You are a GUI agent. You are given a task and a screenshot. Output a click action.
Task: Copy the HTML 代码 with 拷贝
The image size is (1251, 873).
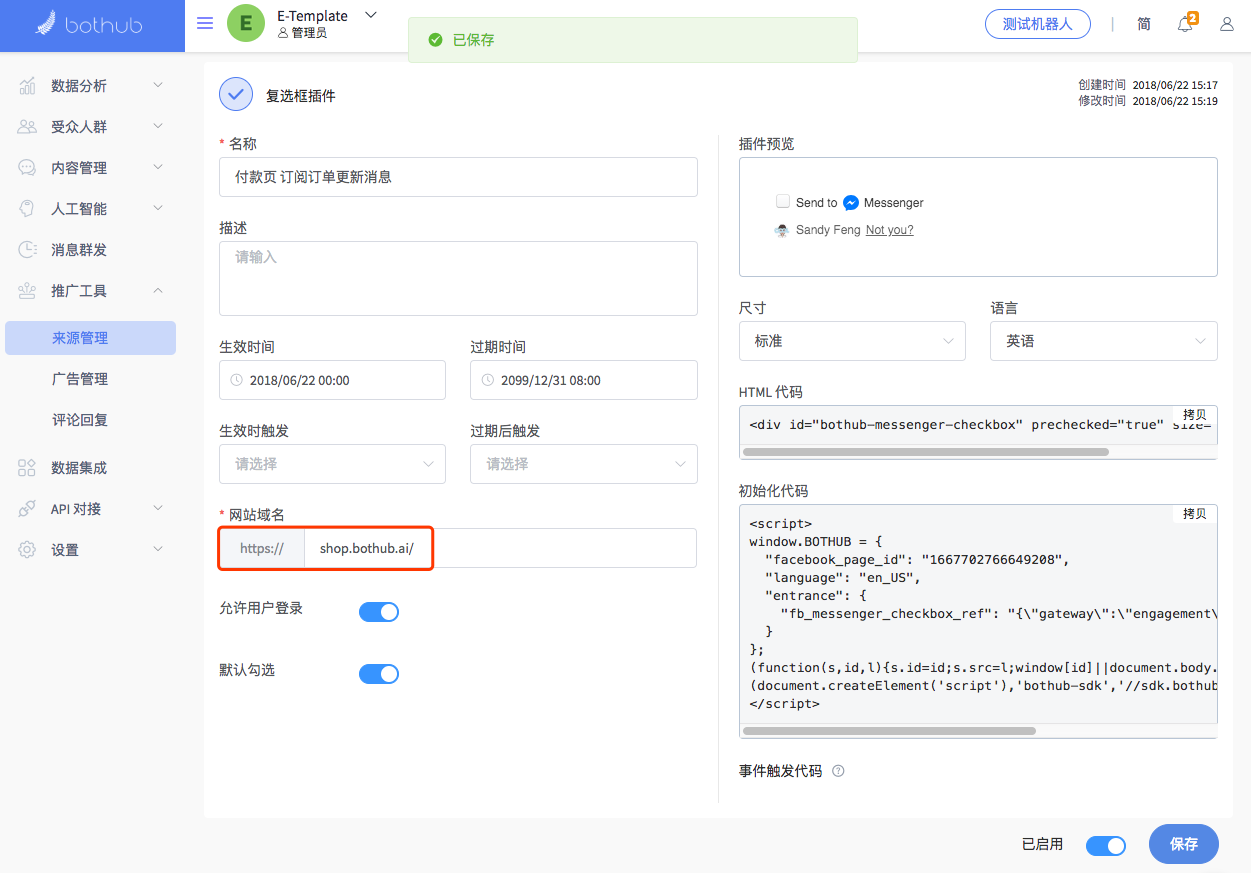coord(1194,415)
